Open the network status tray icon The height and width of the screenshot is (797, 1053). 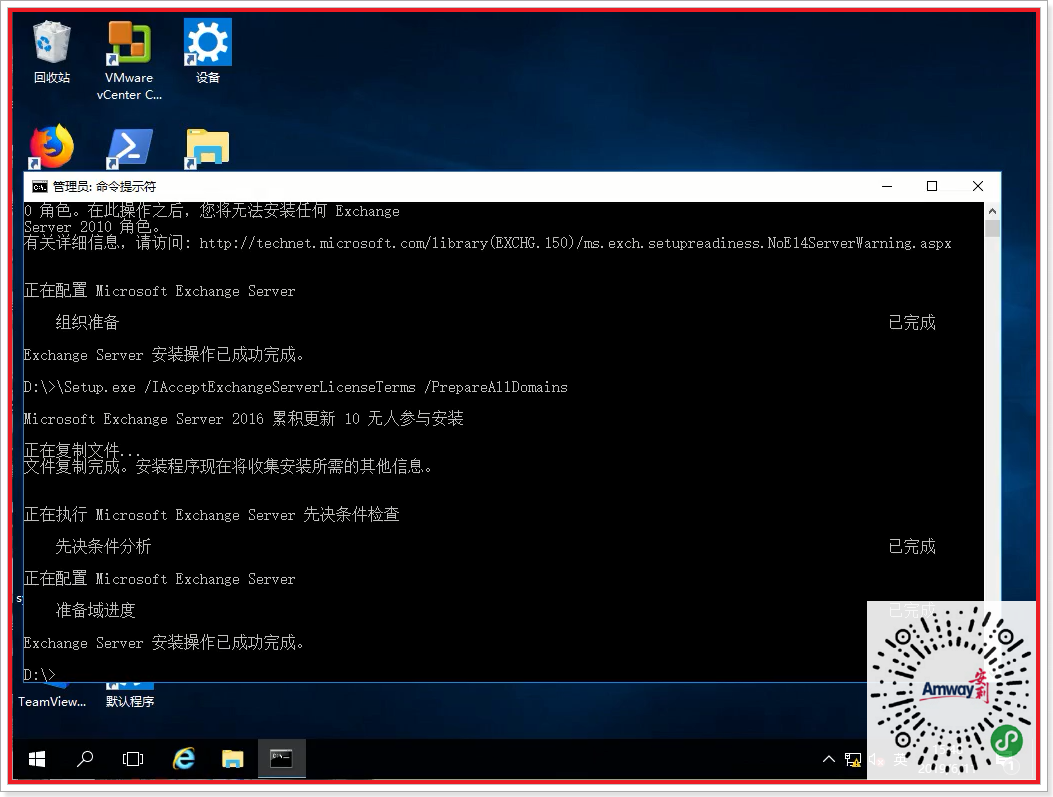pyautogui.click(x=853, y=759)
